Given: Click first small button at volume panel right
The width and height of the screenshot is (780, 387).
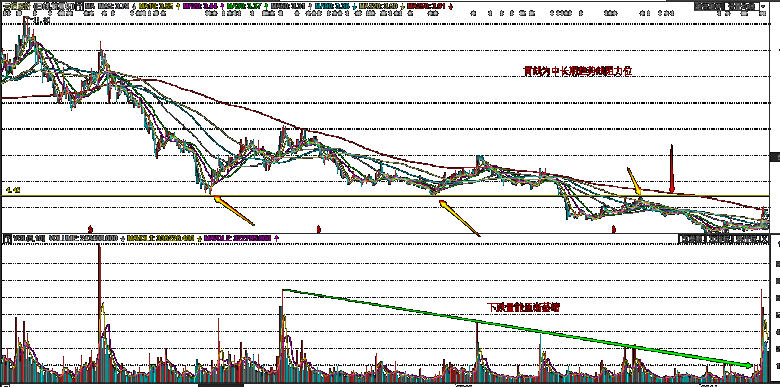Looking at the screenshot, I should click(x=691, y=239).
